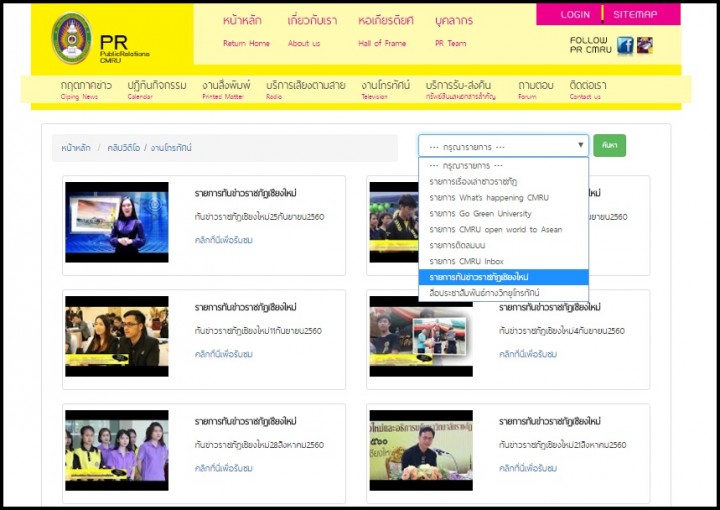This screenshot has height=510, width=720.
Task: Click the ทันข่าวราชภัฏเชียงใหม่28สิงหาคม2560 description text
Action: (x=259, y=445)
